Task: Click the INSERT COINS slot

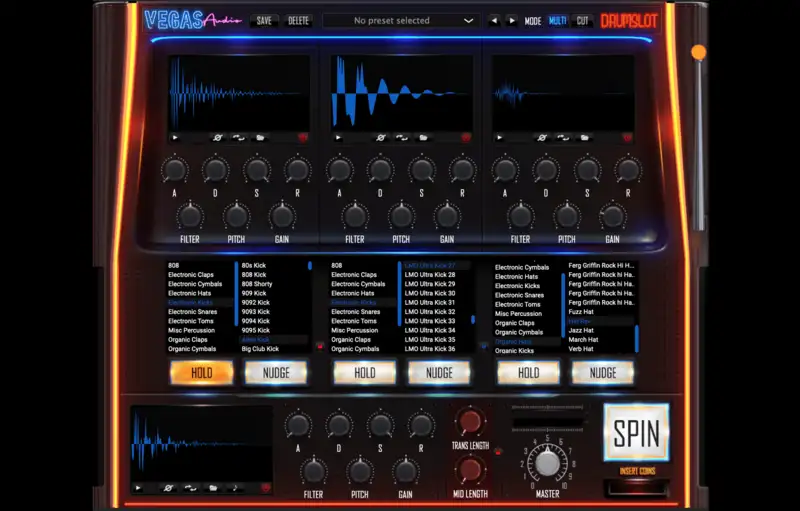Action: (x=637, y=488)
